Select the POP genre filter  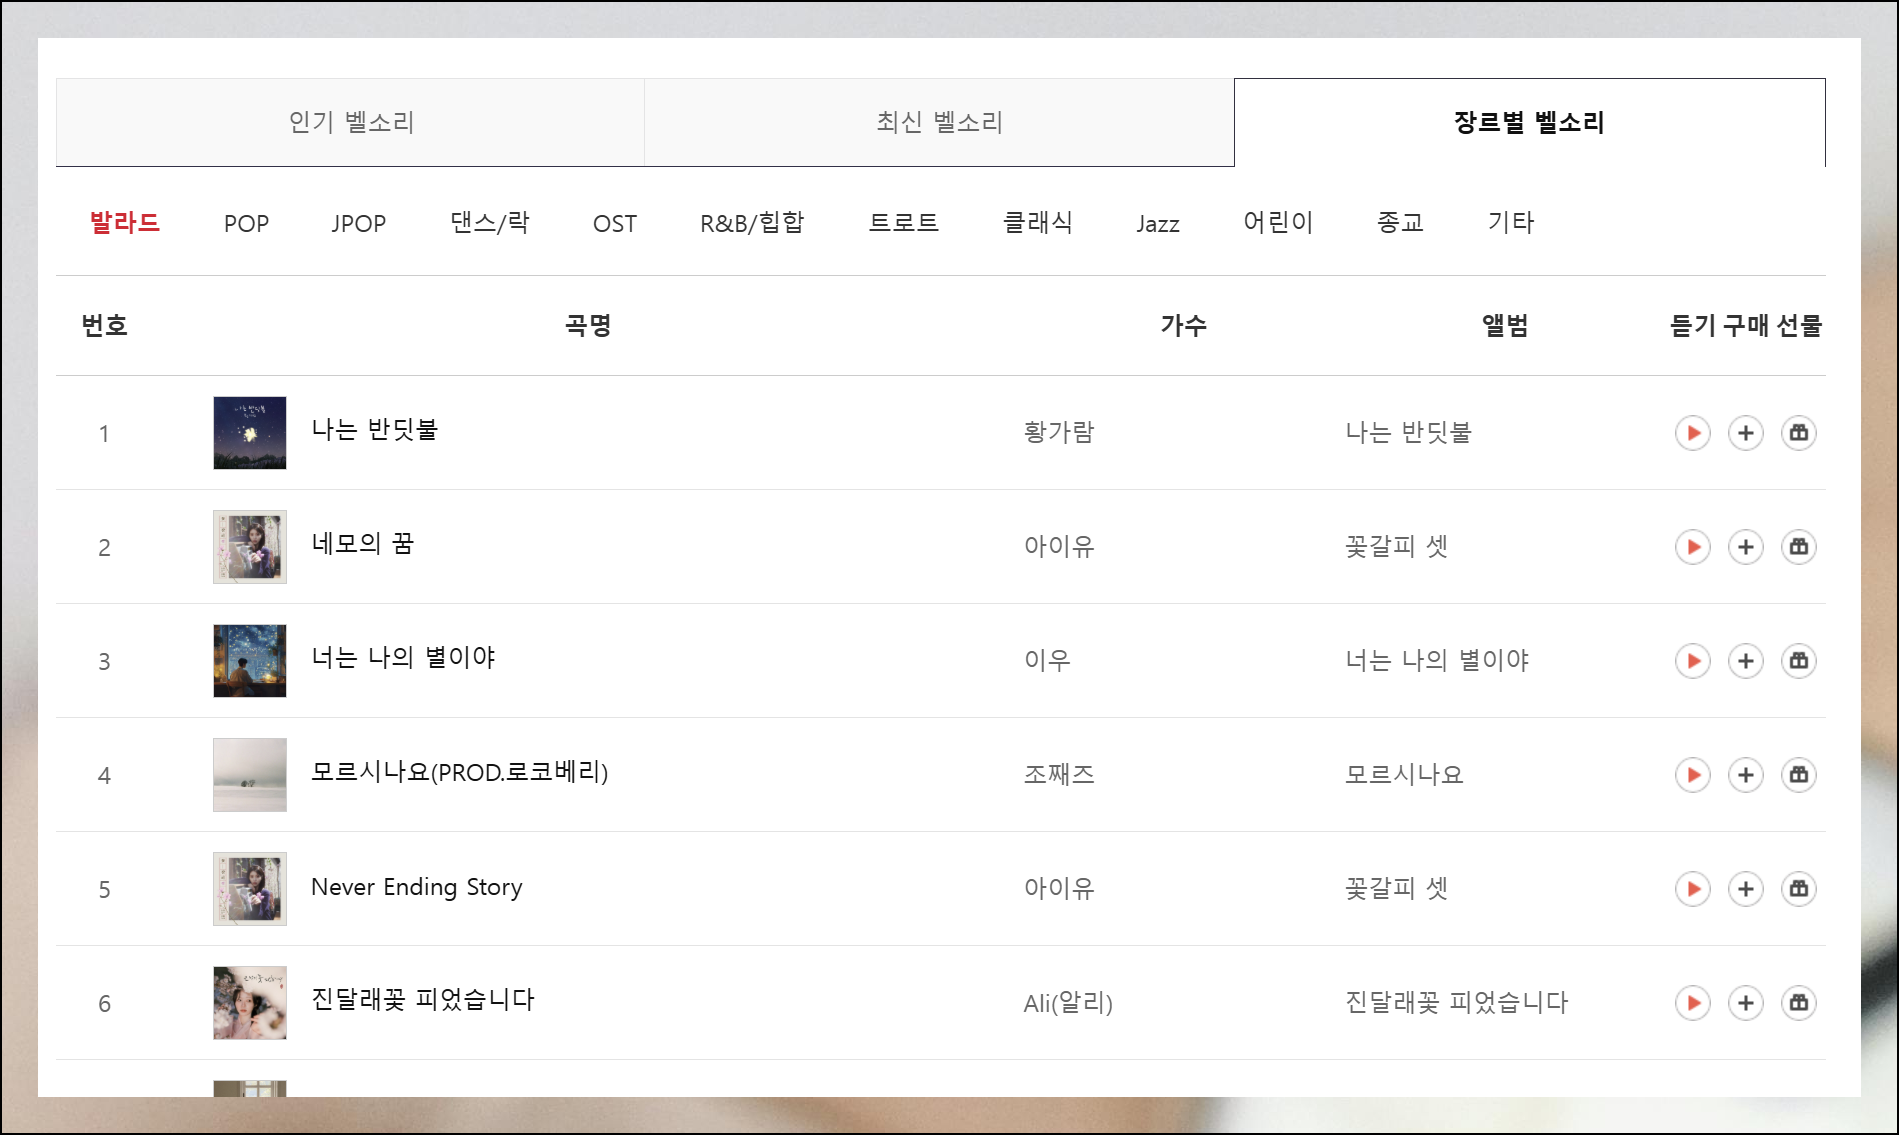click(x=246, y=223)
